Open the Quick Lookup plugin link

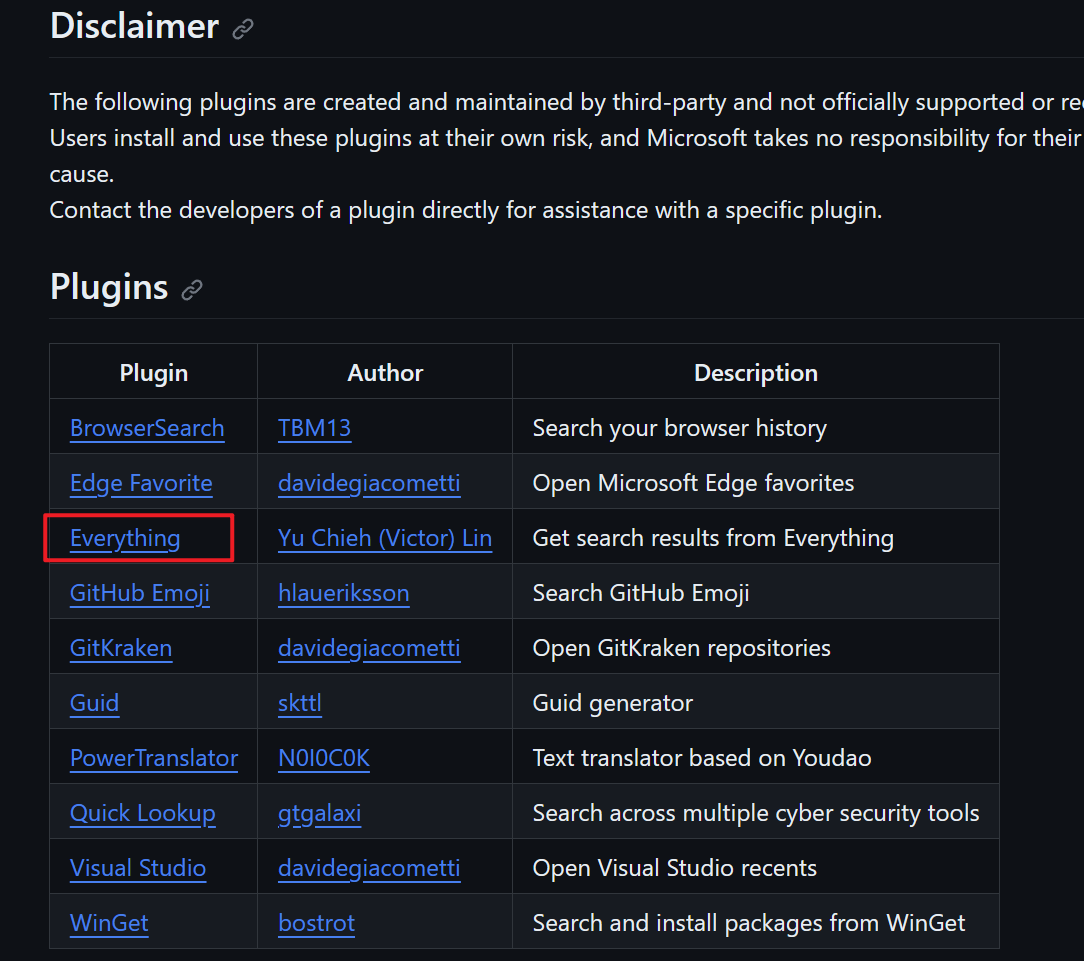pyautogui.click(x=143, y=813)
